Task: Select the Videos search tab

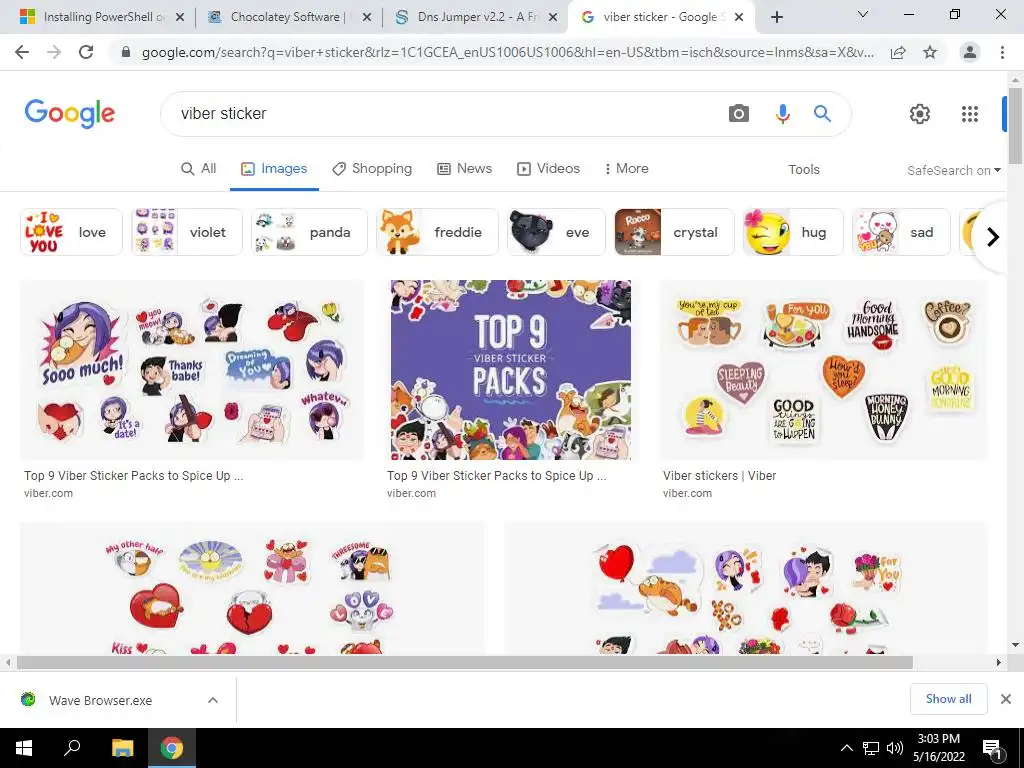Action: tap(549, 168)
